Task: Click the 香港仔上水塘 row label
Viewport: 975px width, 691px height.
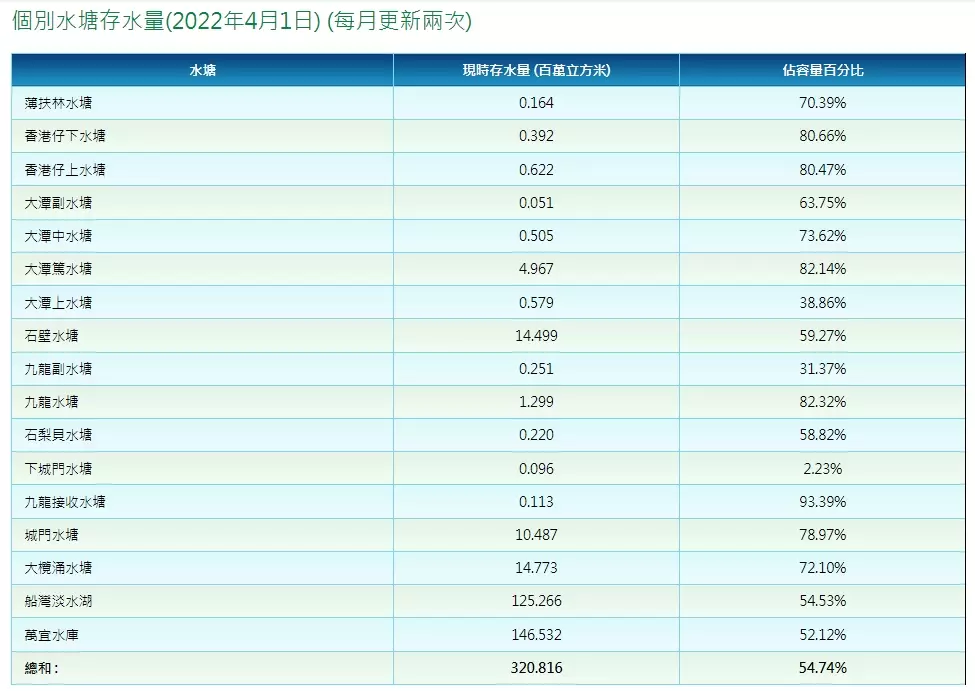Action: pyautogui.click(x=65, y=170)
